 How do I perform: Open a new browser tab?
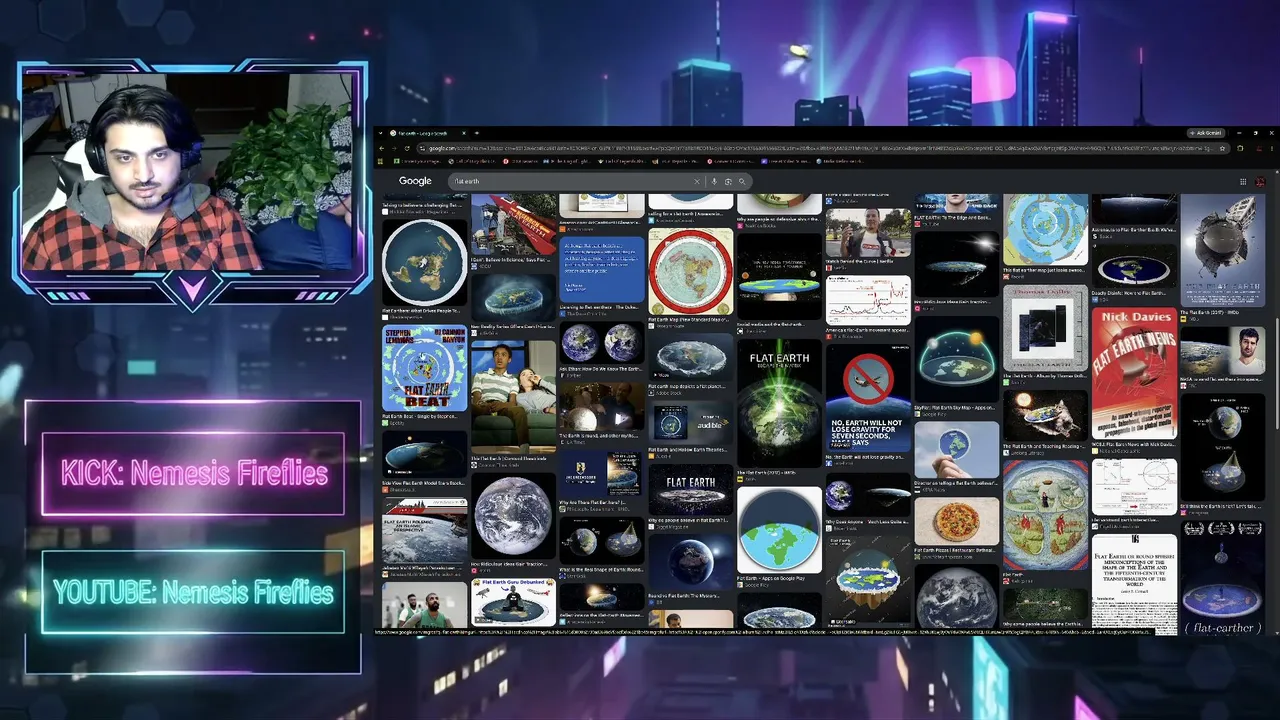(x=477, y=133)
